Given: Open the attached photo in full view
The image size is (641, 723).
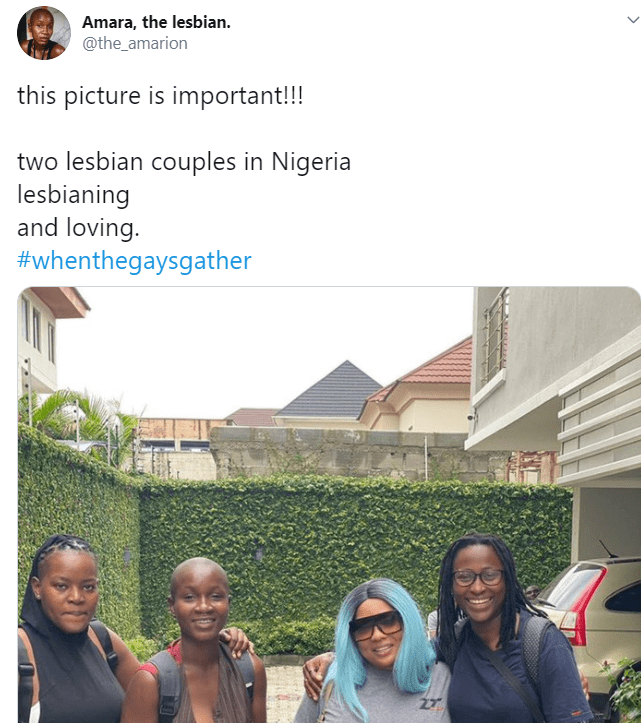Looking at the screenshot, I should (329, 504).
